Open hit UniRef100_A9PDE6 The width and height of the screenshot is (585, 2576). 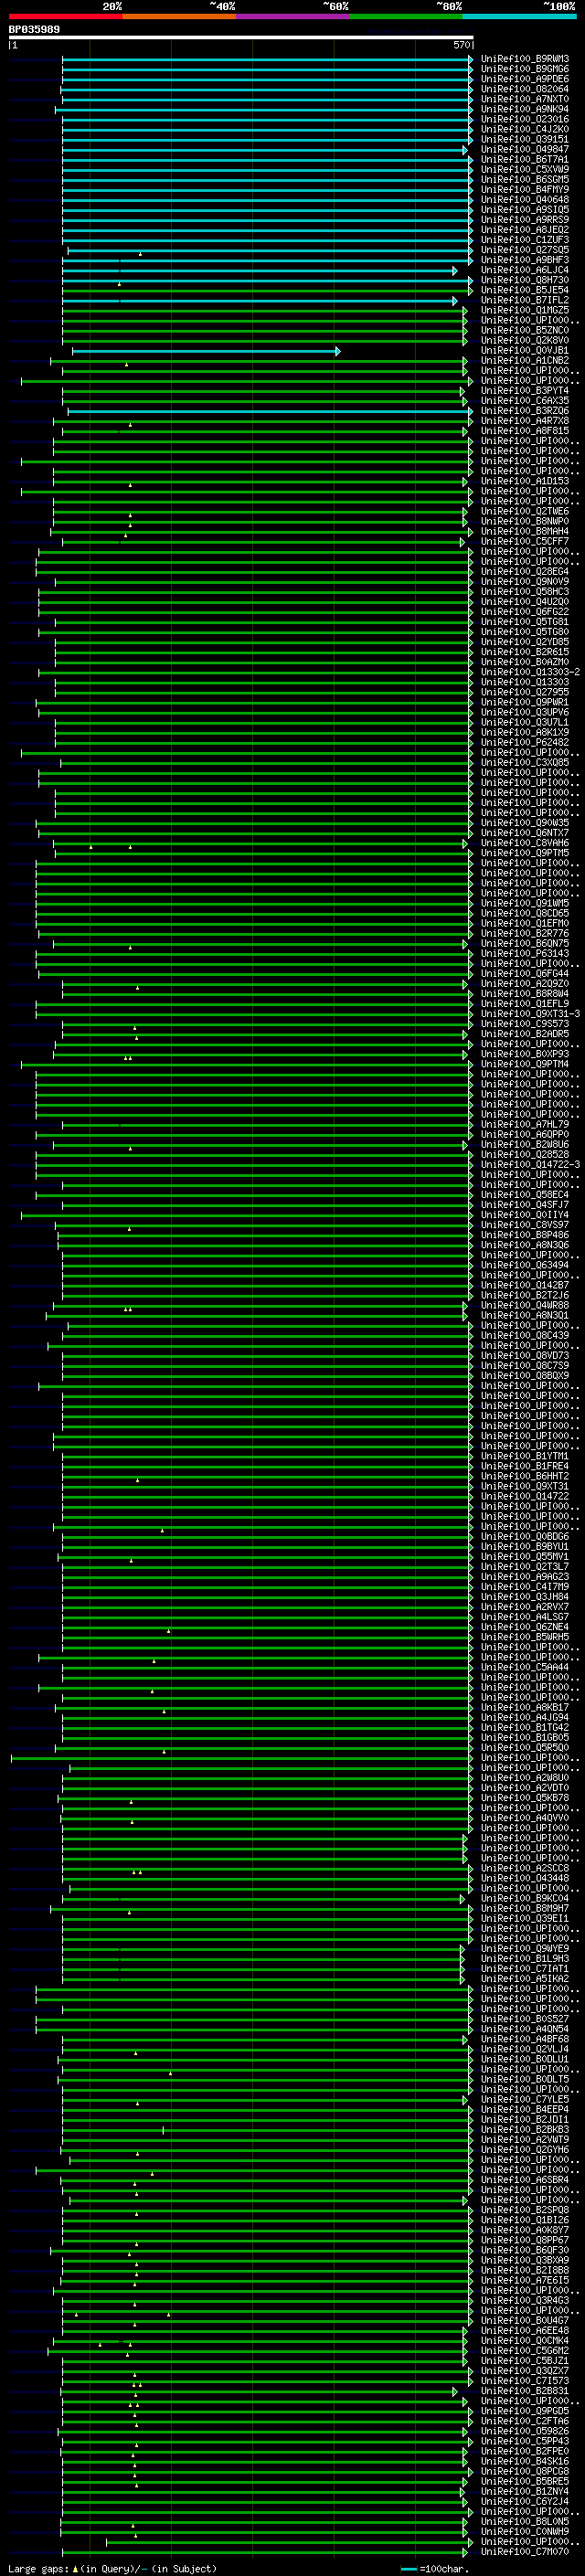525,79
